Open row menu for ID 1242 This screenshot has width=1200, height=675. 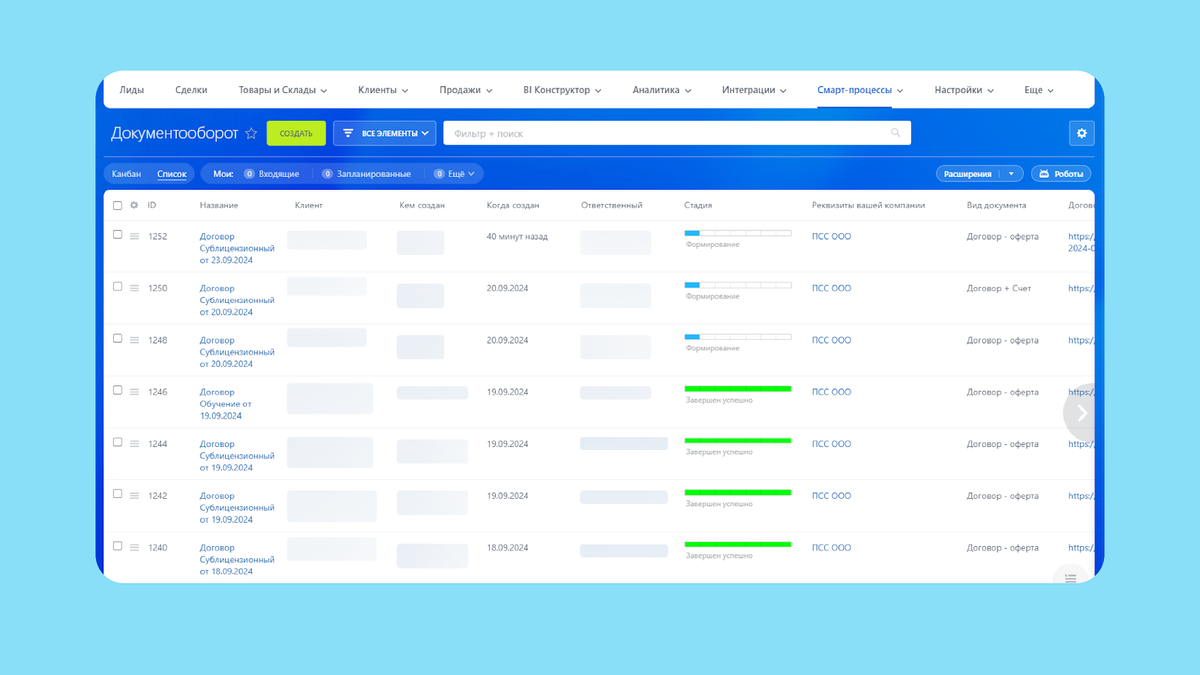pos(134,496)
